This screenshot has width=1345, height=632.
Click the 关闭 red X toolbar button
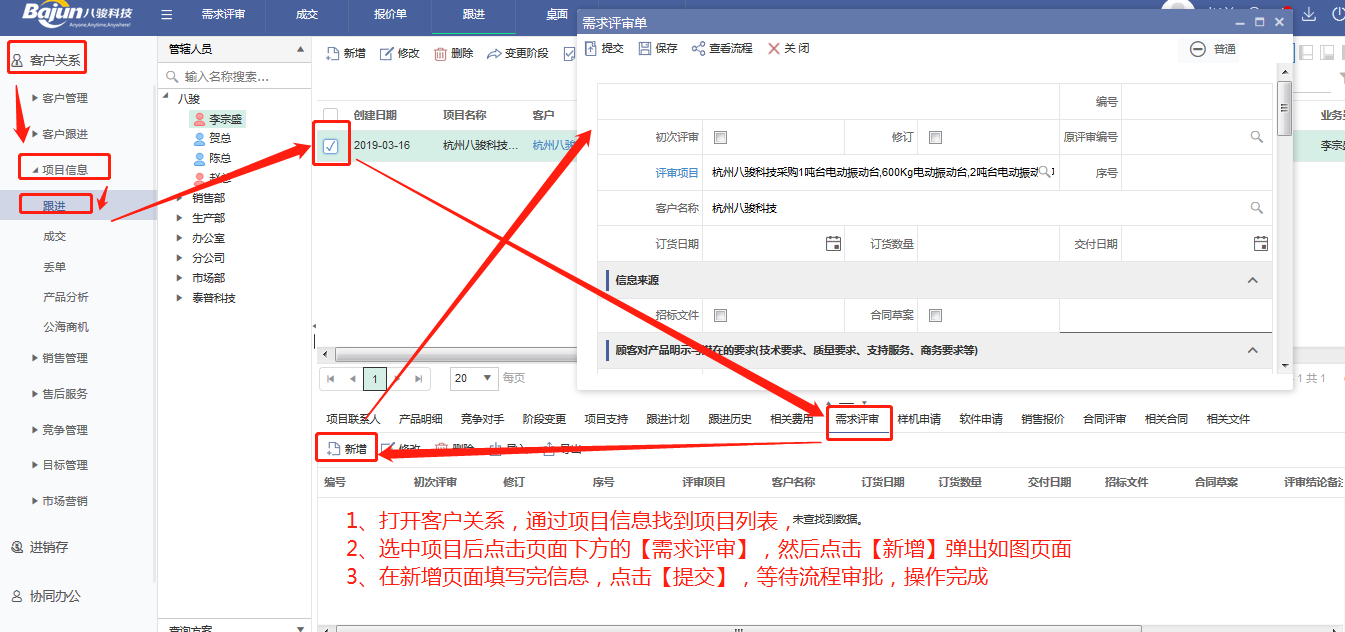click(773, 48)
